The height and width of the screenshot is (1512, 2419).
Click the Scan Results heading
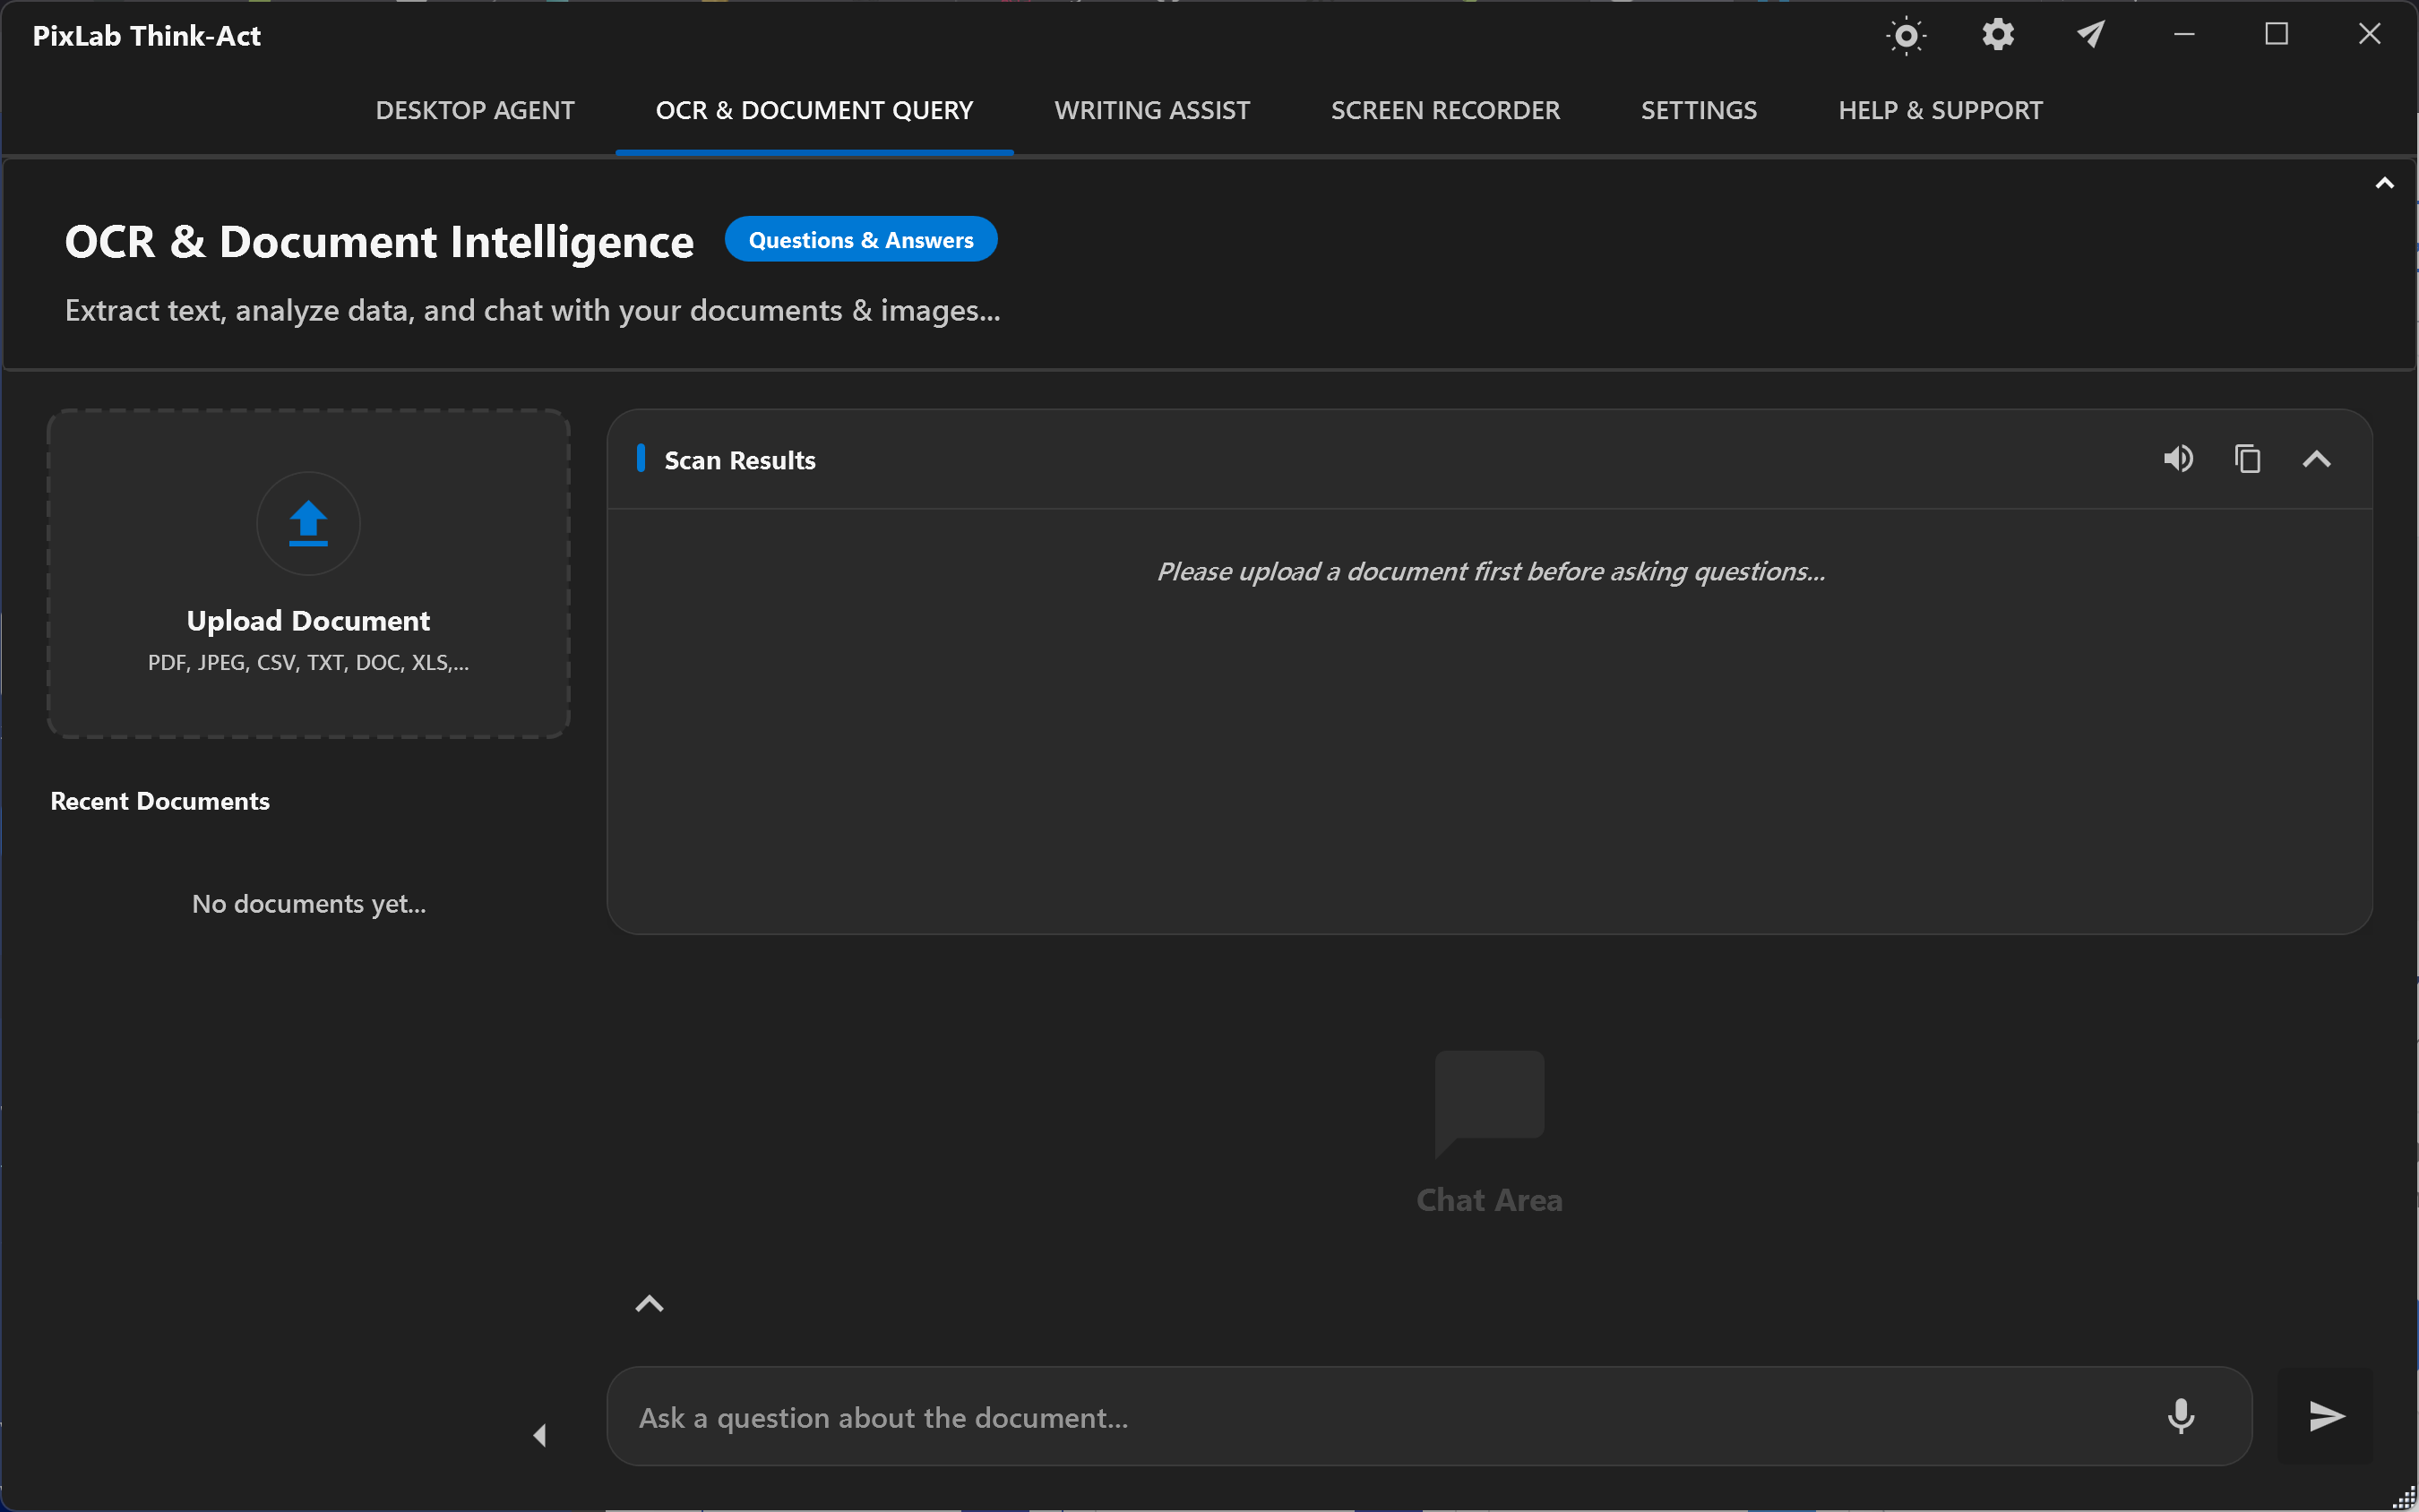740,460
